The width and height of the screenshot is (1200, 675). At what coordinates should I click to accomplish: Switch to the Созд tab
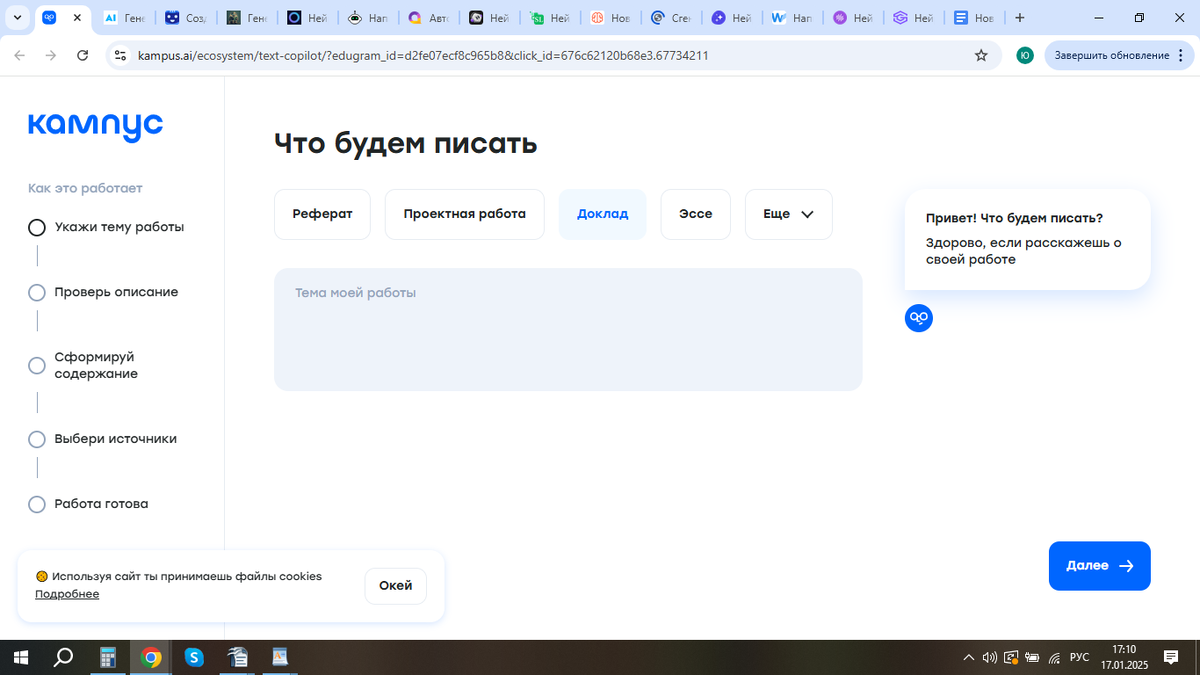point(187,18)
